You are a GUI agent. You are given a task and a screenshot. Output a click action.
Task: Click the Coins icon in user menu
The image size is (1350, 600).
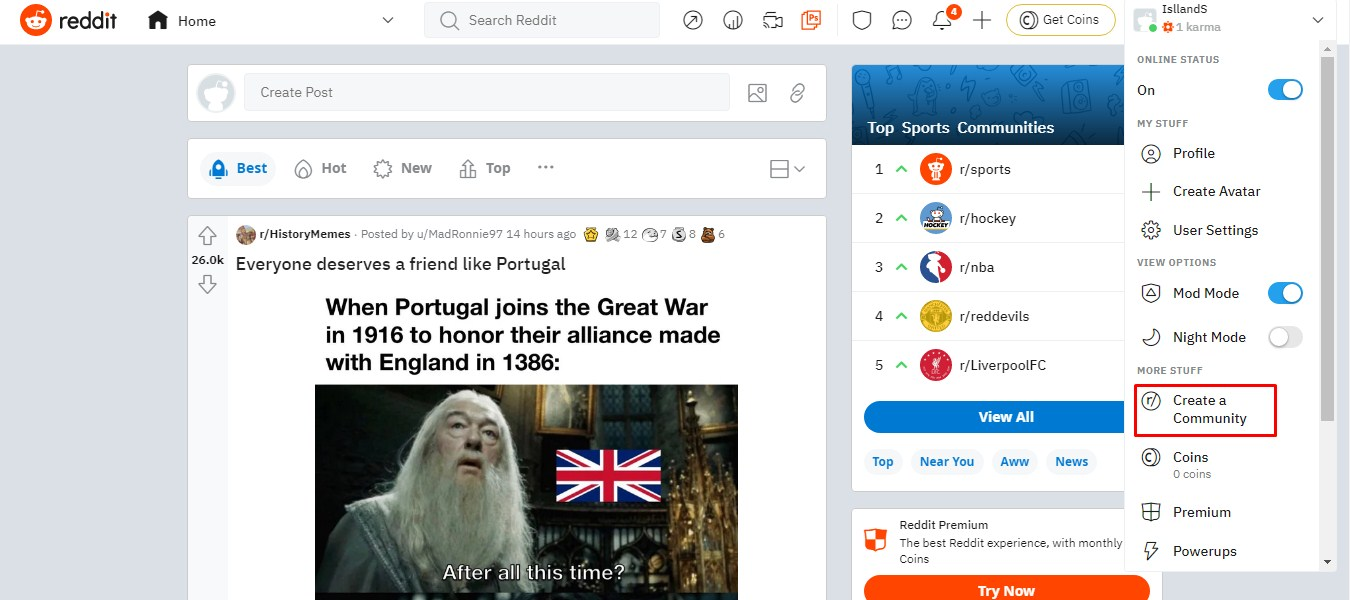(1152, 458)
